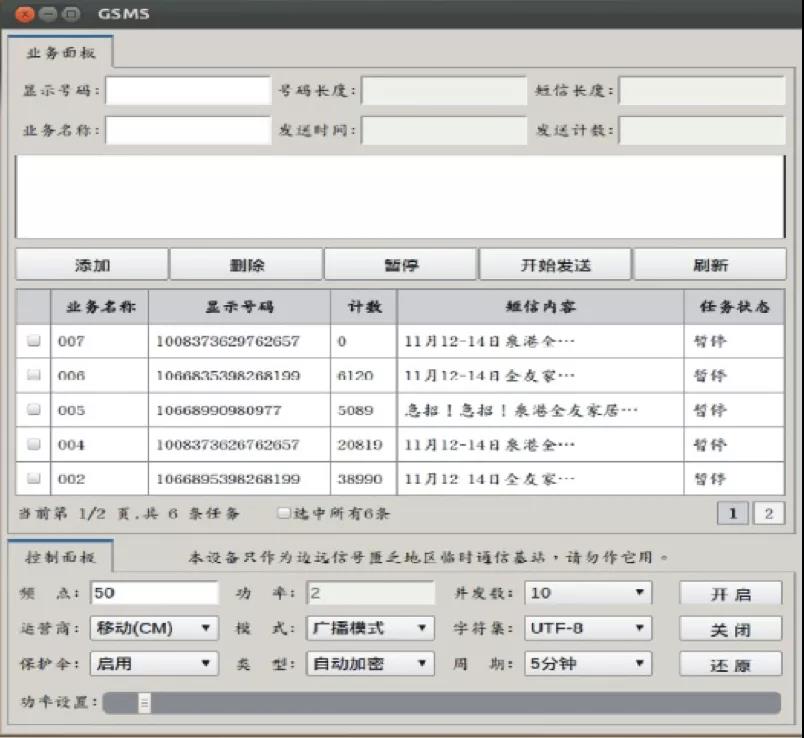Open the 控制面板 tab
The width and height of the screenshot is (804, 738).
61,557
